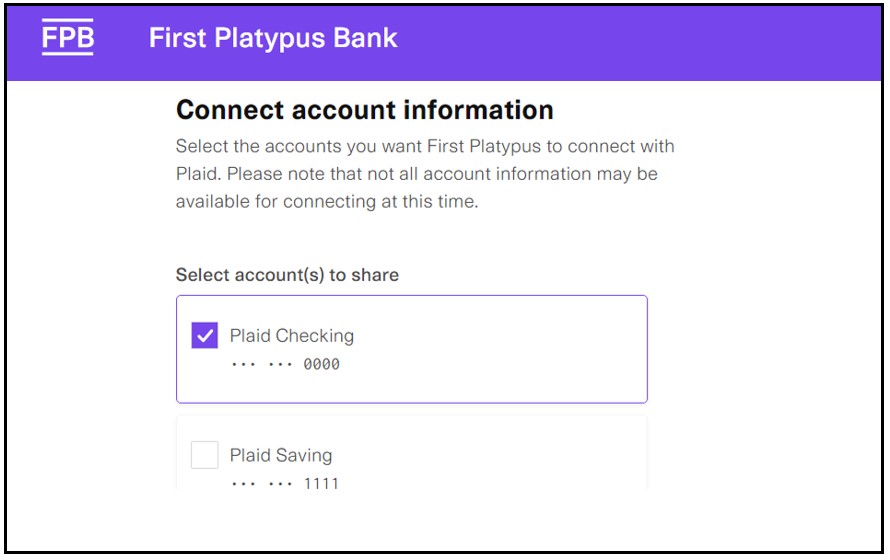Click the checking account number ending 0000
The image size is (890, 560).
[x=321, y=364]
